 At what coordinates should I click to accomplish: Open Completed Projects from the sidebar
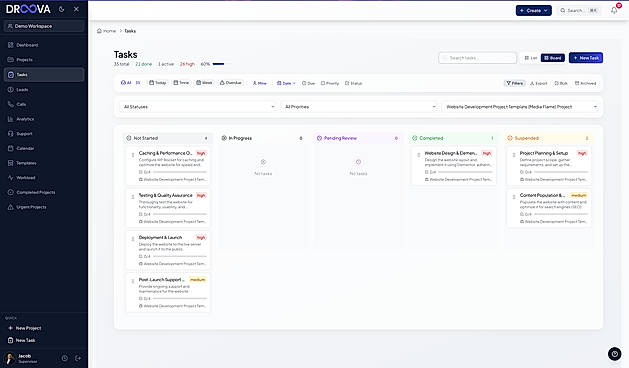tap(44, 192)
